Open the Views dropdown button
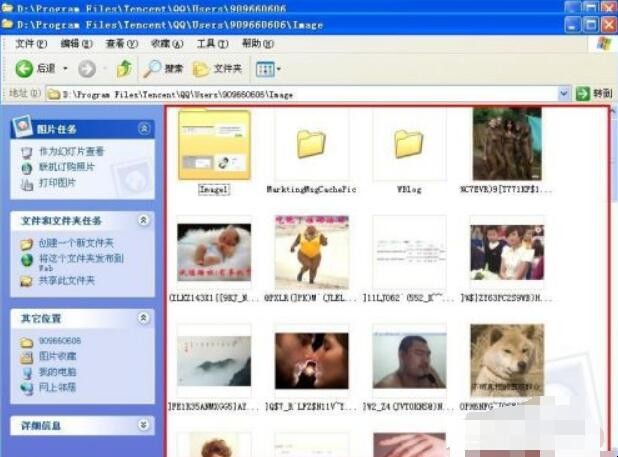 [268, 69]
